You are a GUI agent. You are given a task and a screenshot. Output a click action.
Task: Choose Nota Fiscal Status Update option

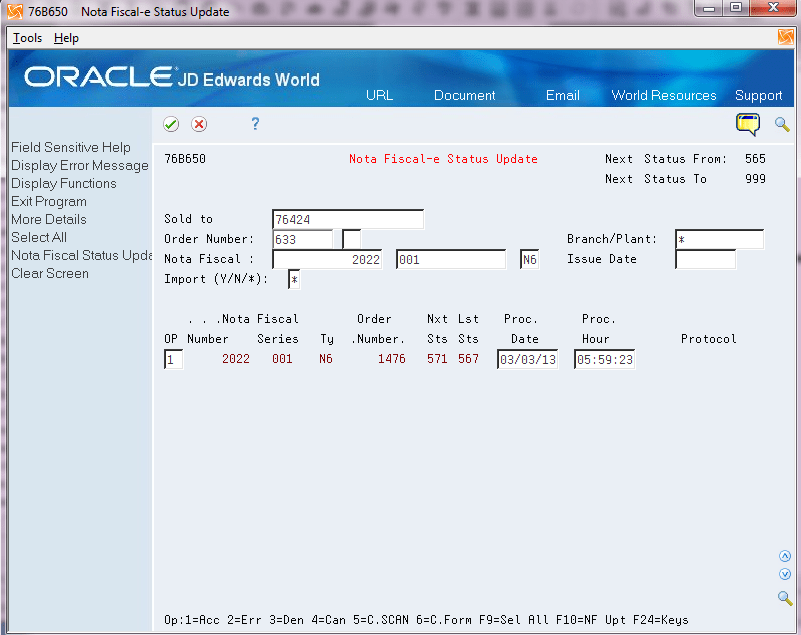[81, 255]
